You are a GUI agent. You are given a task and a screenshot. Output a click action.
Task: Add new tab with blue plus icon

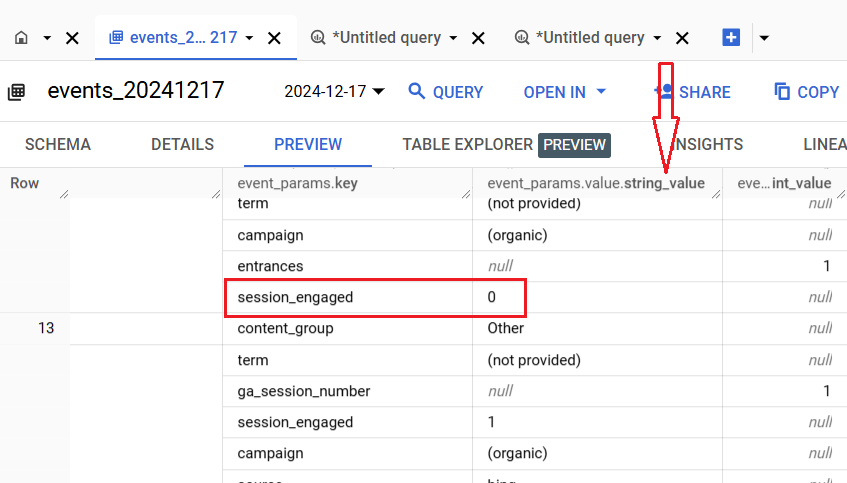point(731,37)
